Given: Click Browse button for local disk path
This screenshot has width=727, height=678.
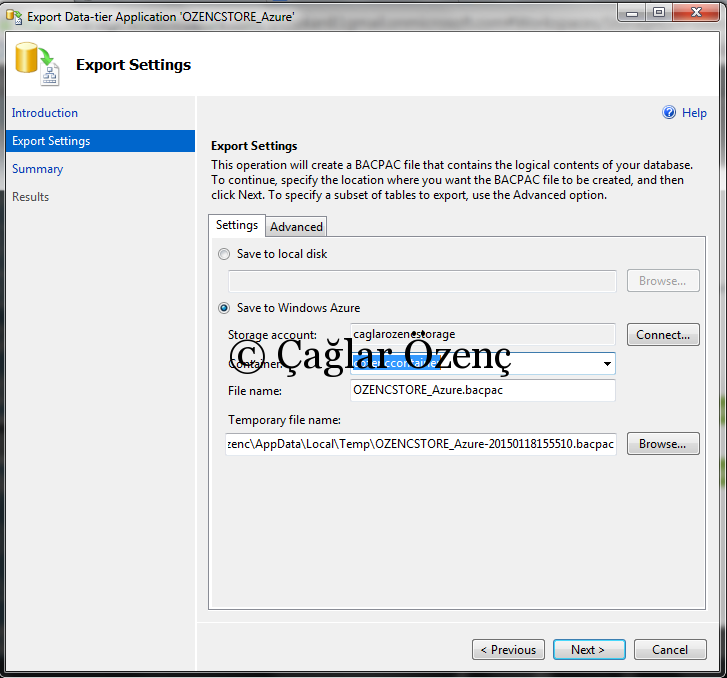Looking at the screenshot, I should 663,281.
